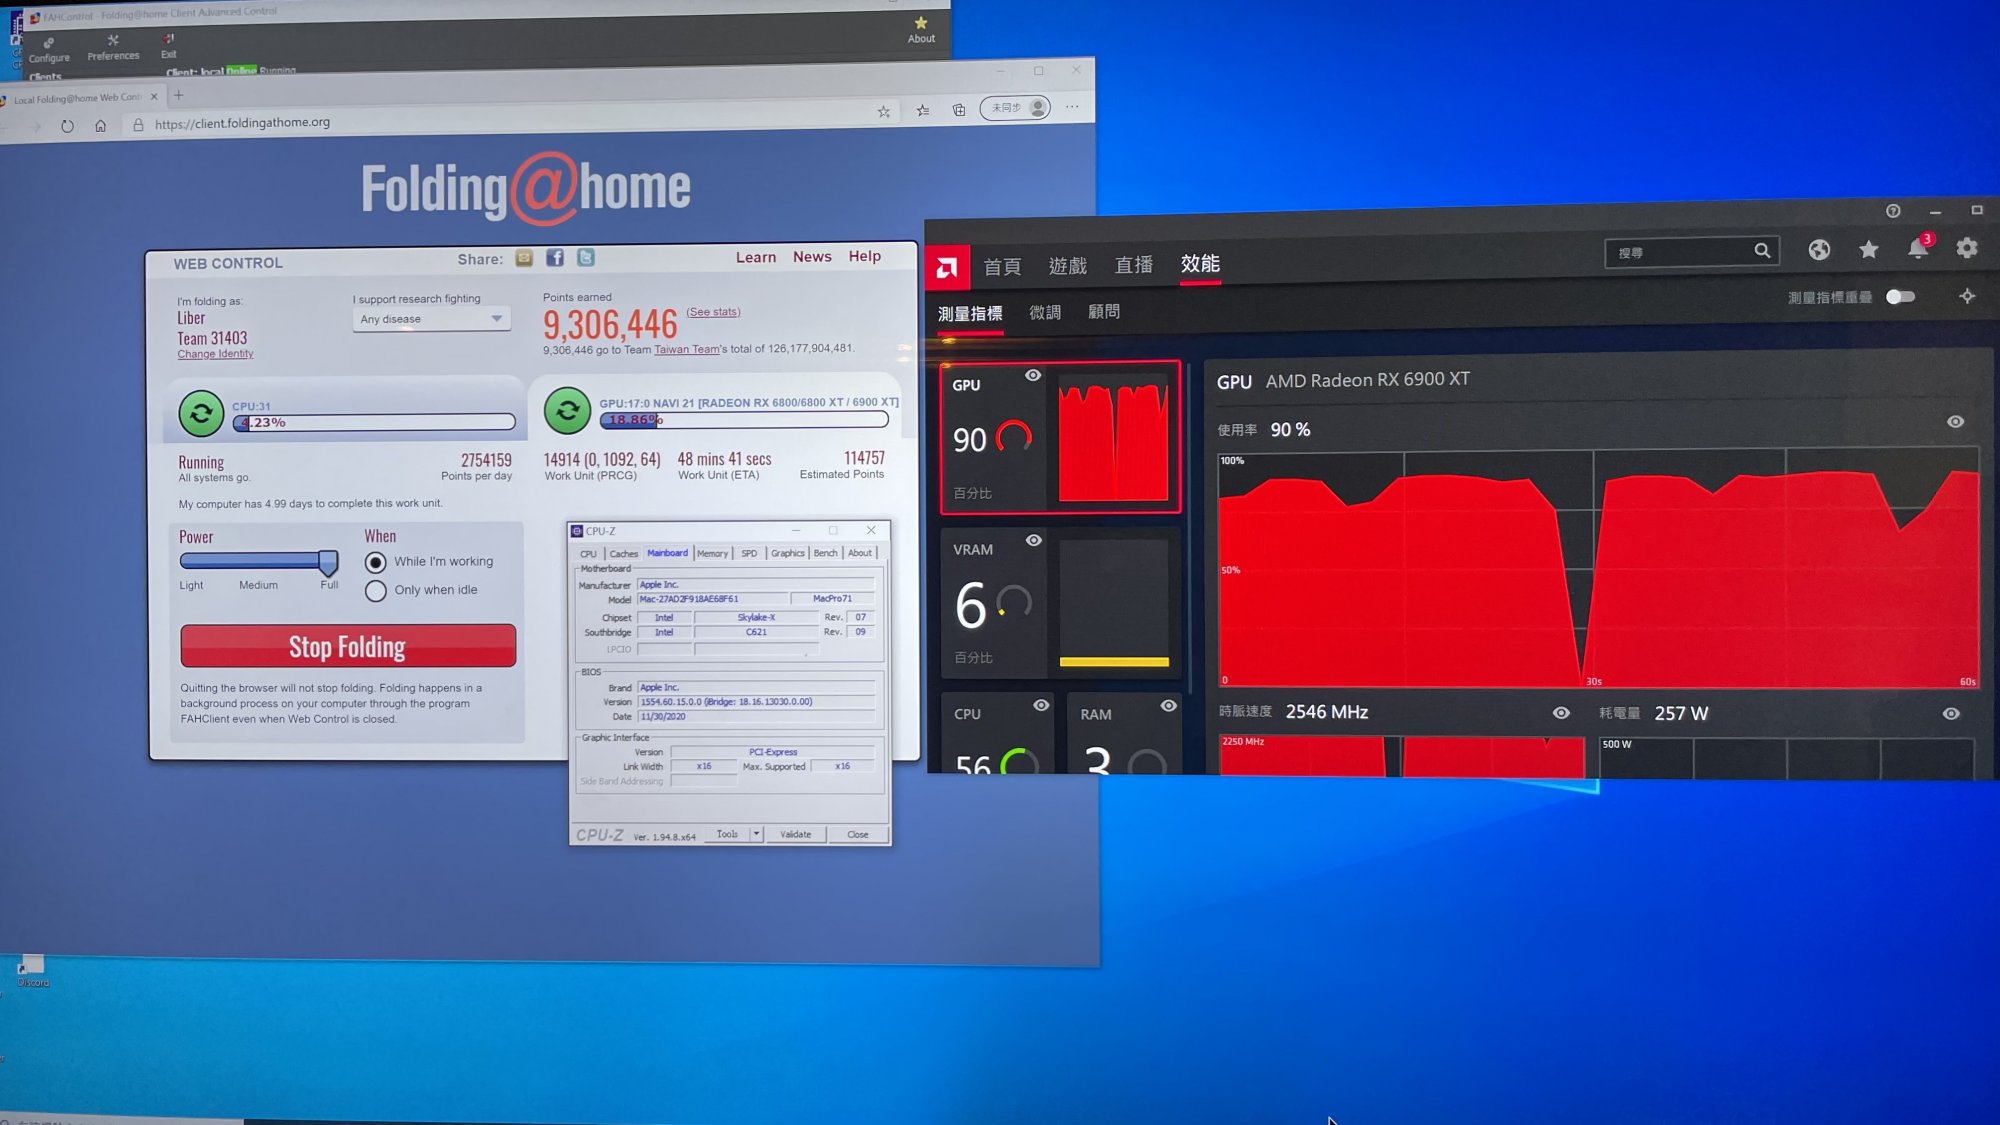Click the AMD favorites star icon
Screen dimensions: 2000x1125
tap(1868, 250)
